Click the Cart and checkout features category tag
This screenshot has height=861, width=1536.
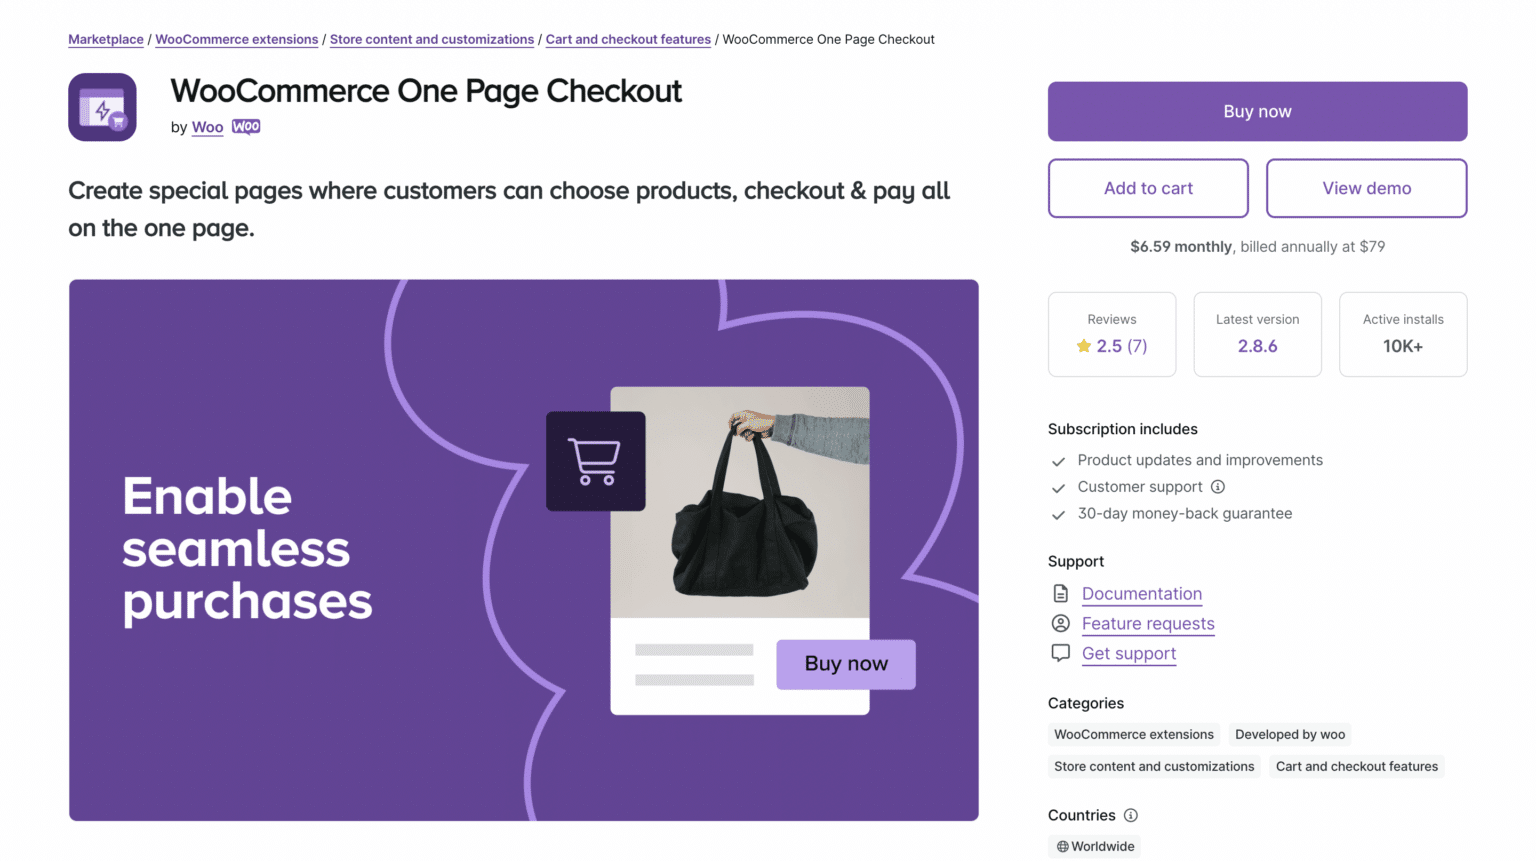1356,766
